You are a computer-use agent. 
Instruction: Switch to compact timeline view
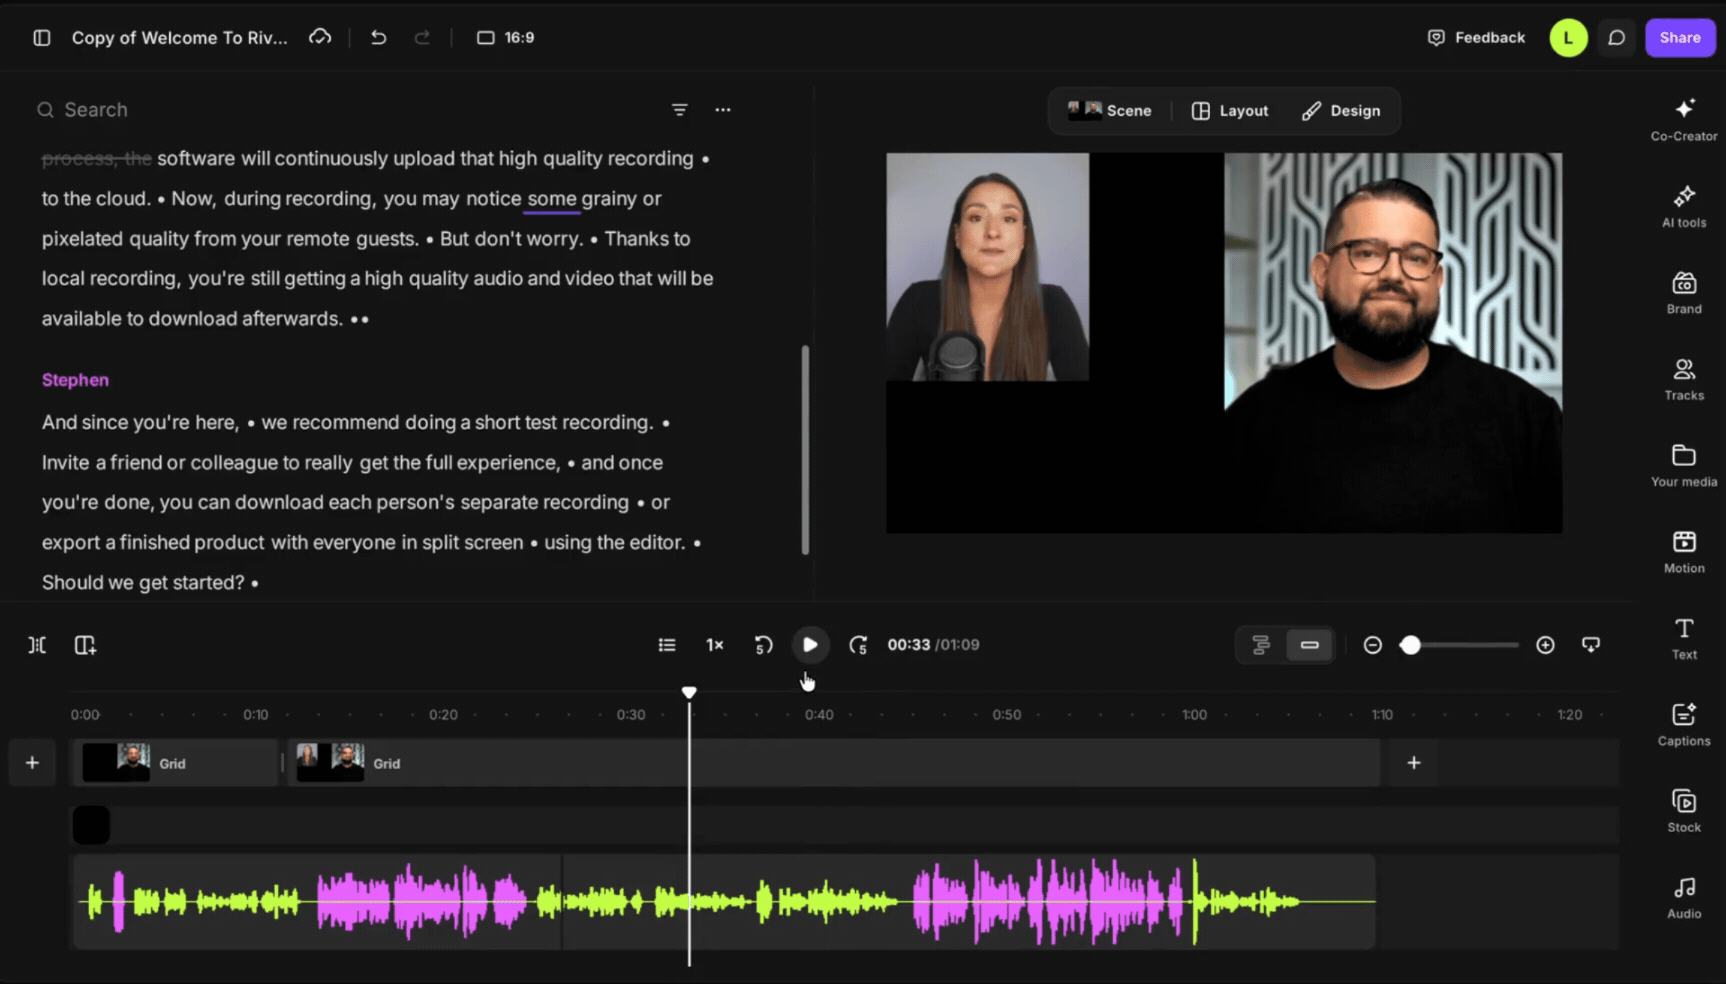click(1309, 645)
